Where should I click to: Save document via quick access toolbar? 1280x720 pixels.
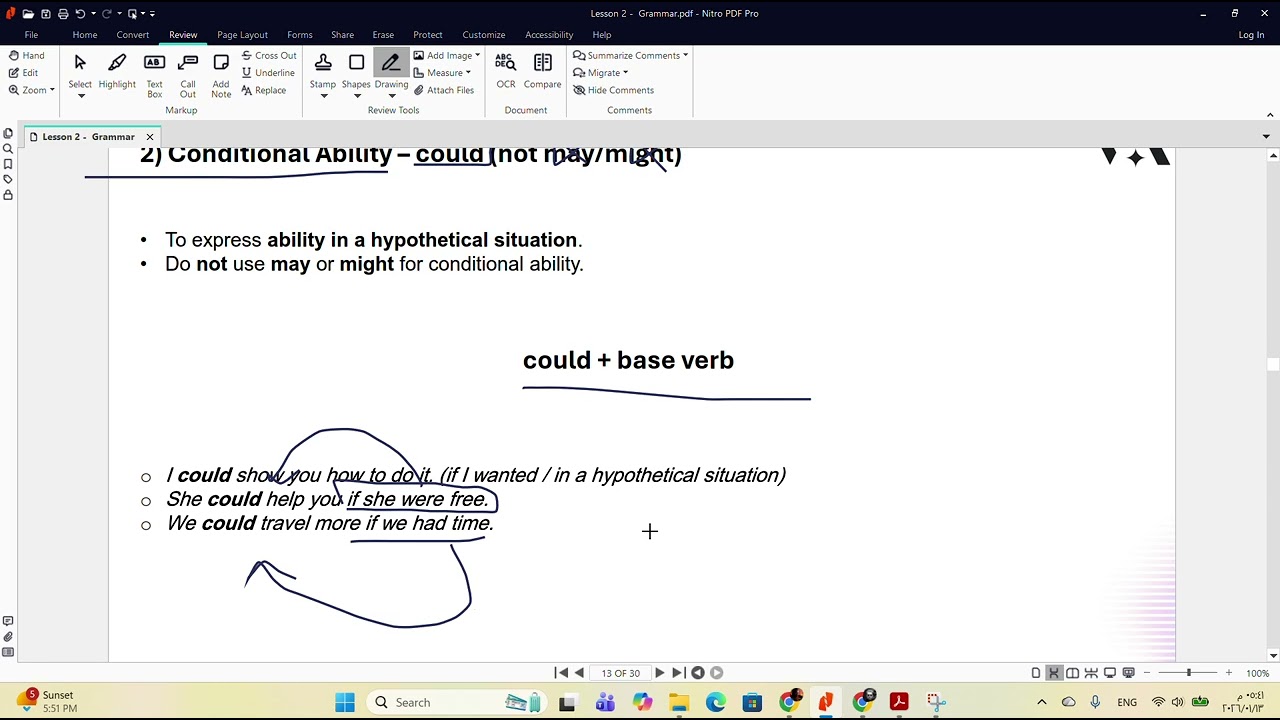pyautogui.click(x=46, y=14)
